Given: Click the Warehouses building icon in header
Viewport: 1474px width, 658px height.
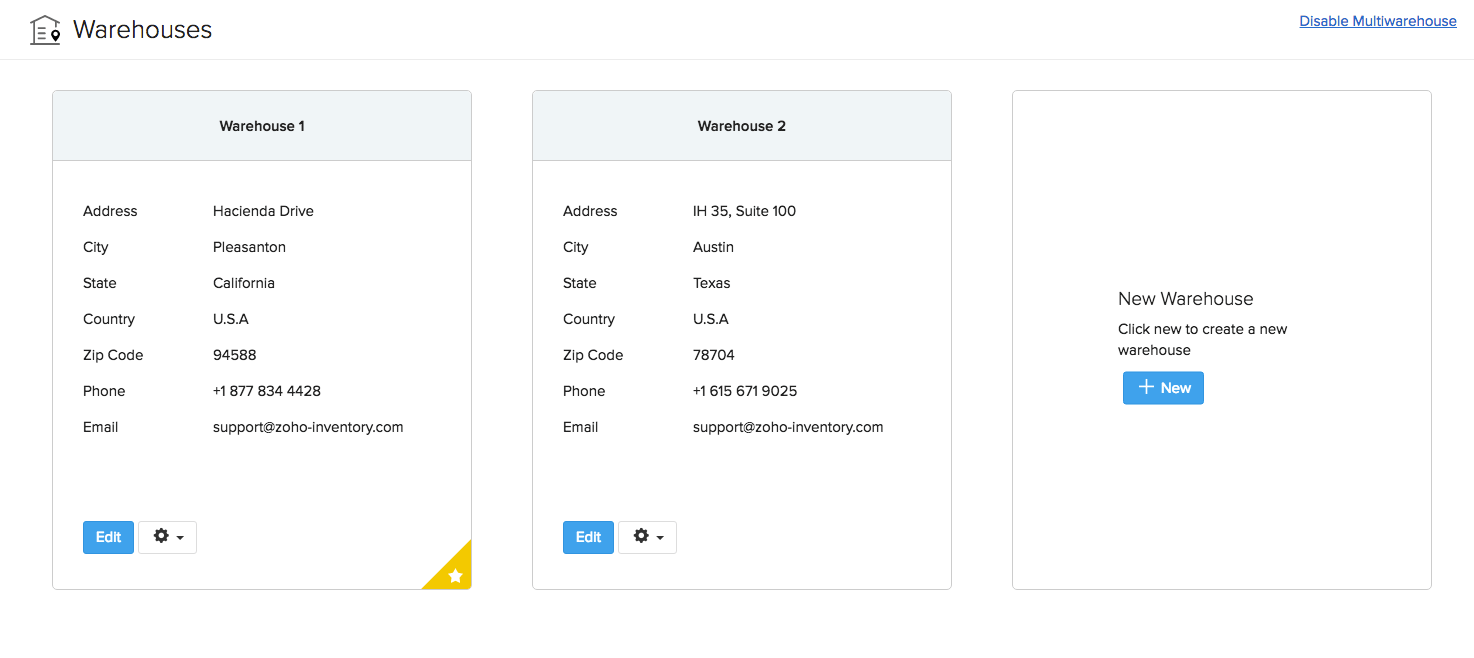Looking at the screenshot, I should pyautogui.click(x=45, y=30).
